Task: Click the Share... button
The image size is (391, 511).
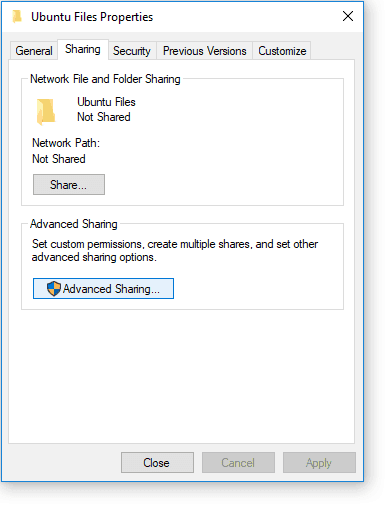Action: (x=69, y=185)
